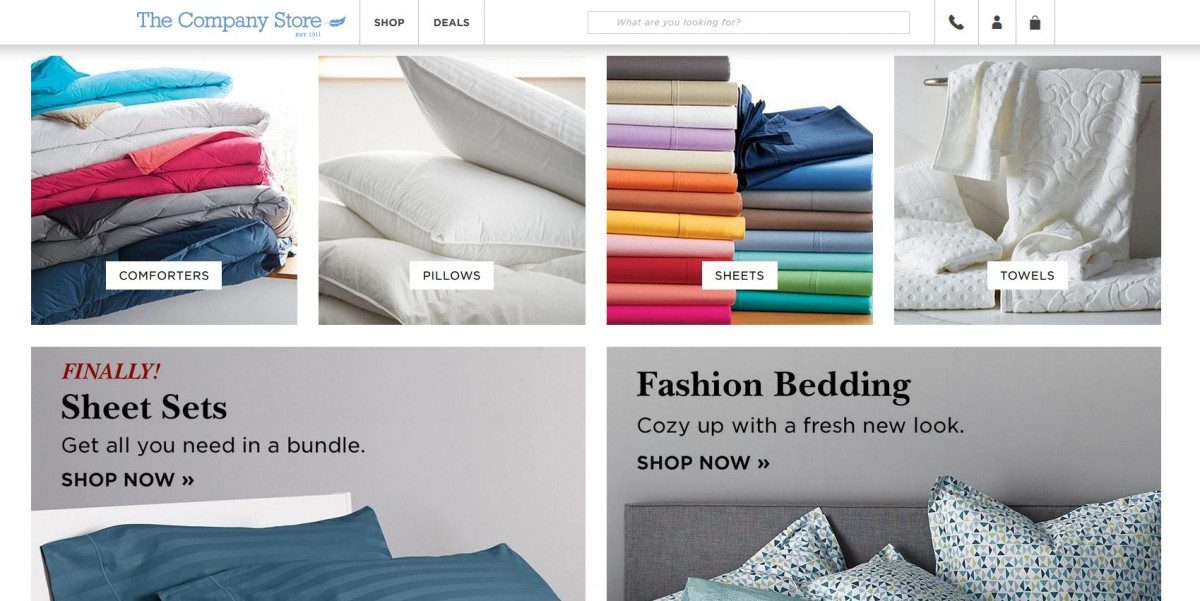
Task: Click the Sheet Sets banner heading
Action: pyautogui.click(x=144, y=407)
